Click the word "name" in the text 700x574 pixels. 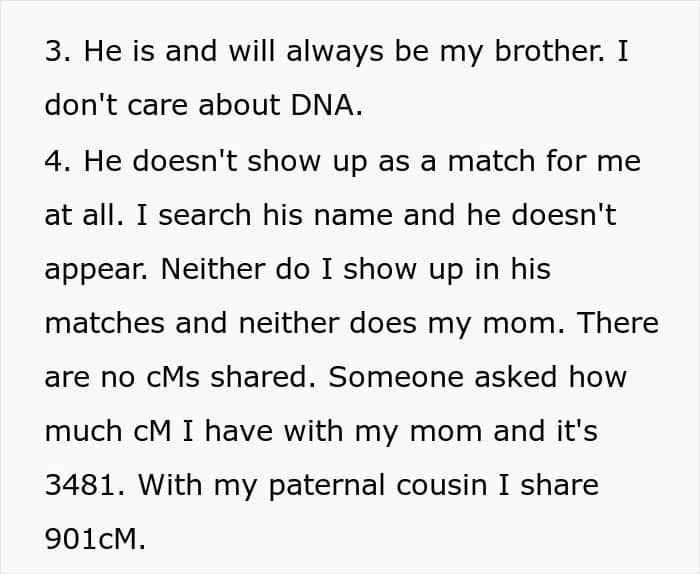coord(353,215)
